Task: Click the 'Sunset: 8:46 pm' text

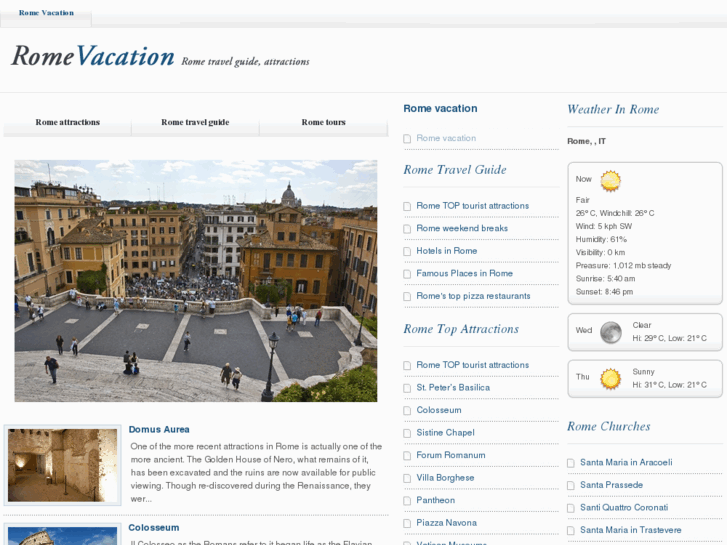Action: (604, 292)
